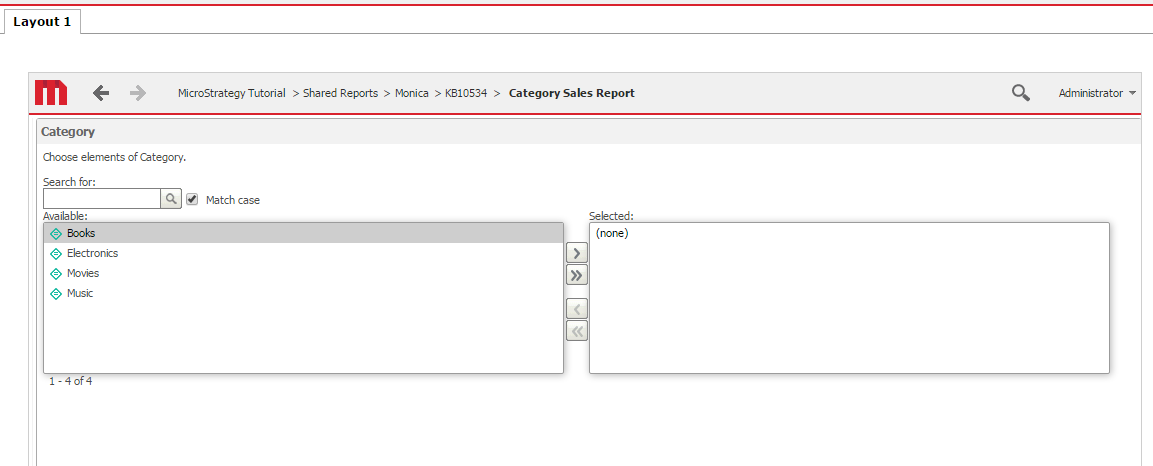Toggle the Match case checkbox
1153x466 pixels.
[x=192, y=199]
